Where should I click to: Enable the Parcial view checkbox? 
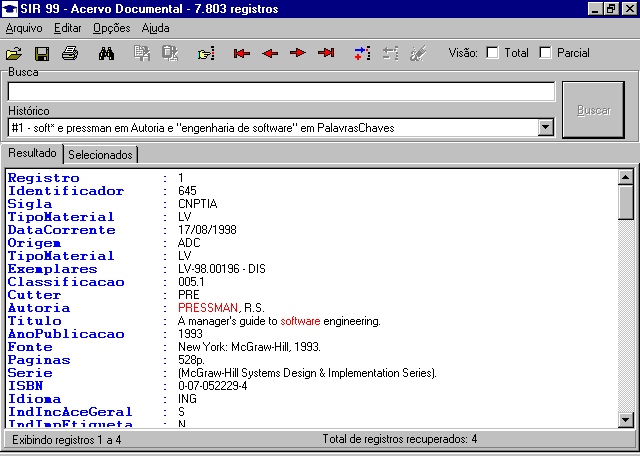[x=545, y=53]
